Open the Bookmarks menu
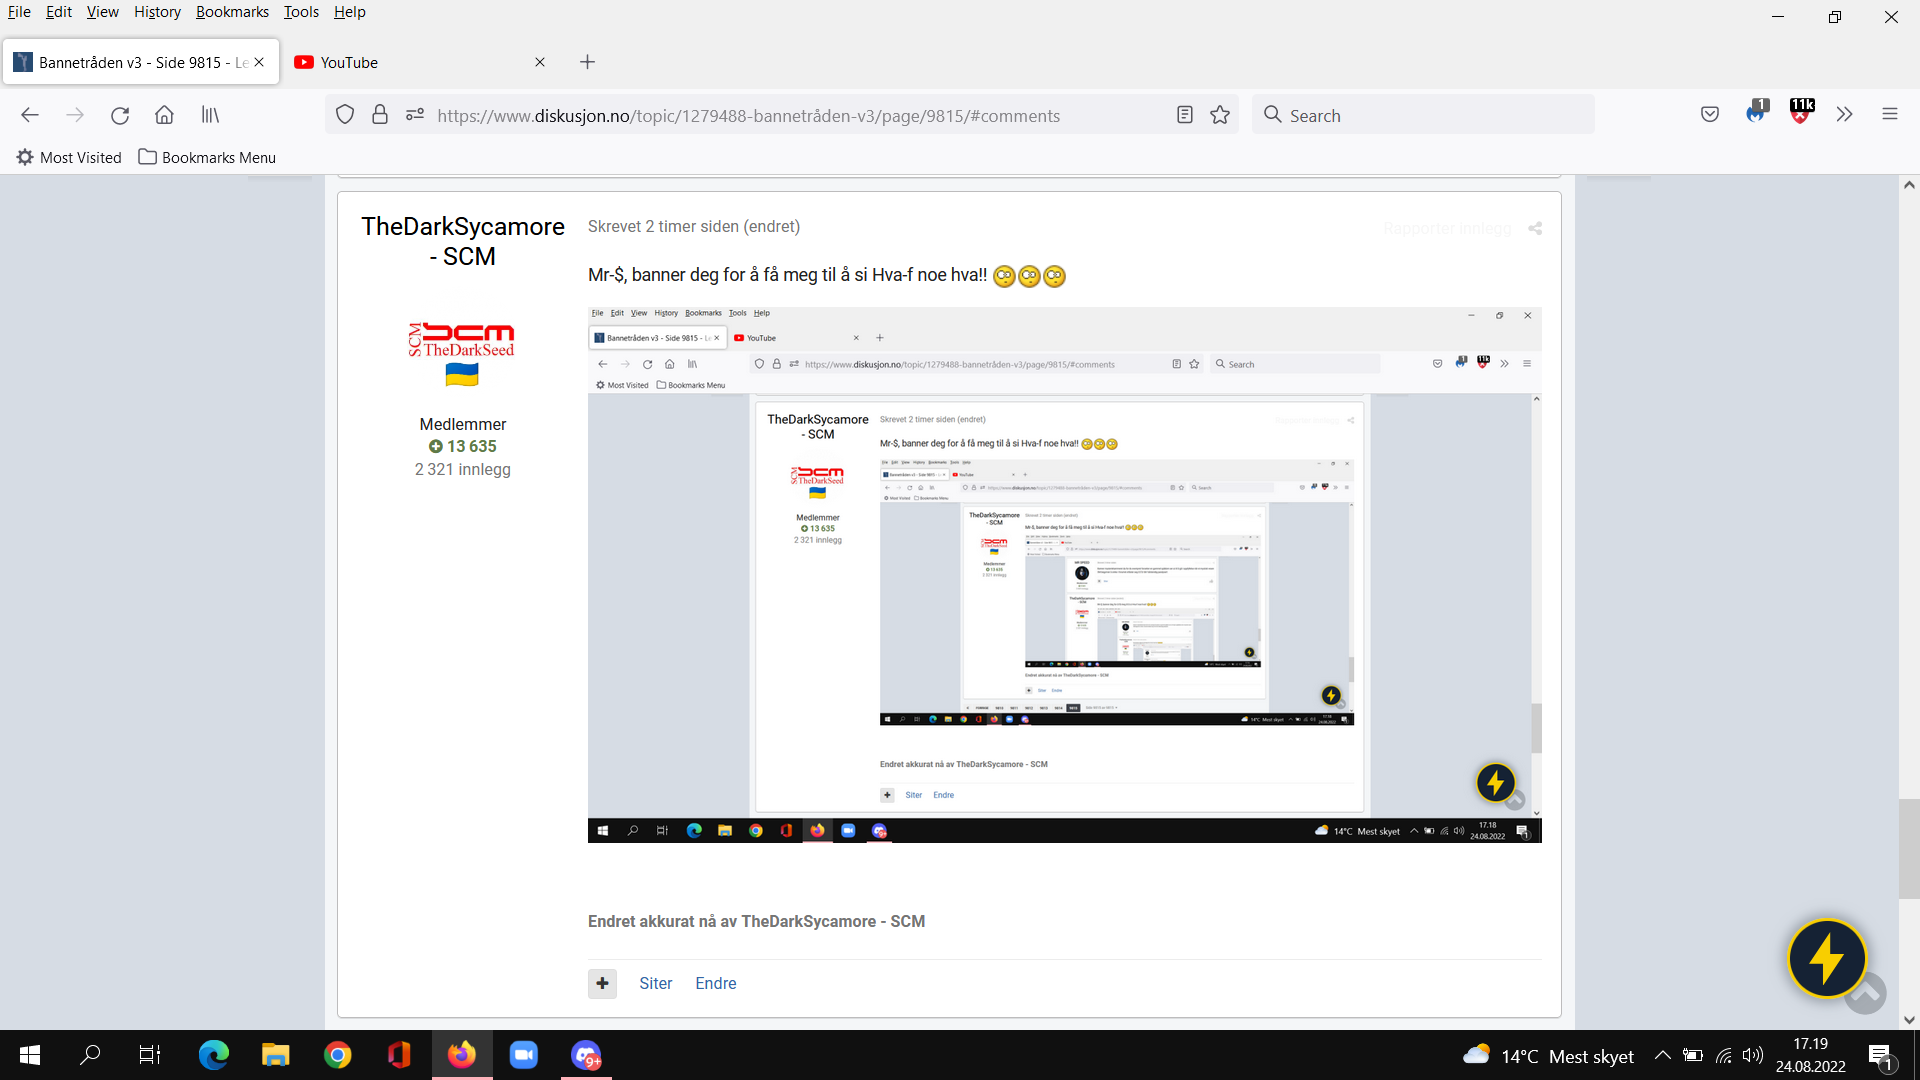Screen dimensions: 1920x1080 232,12
